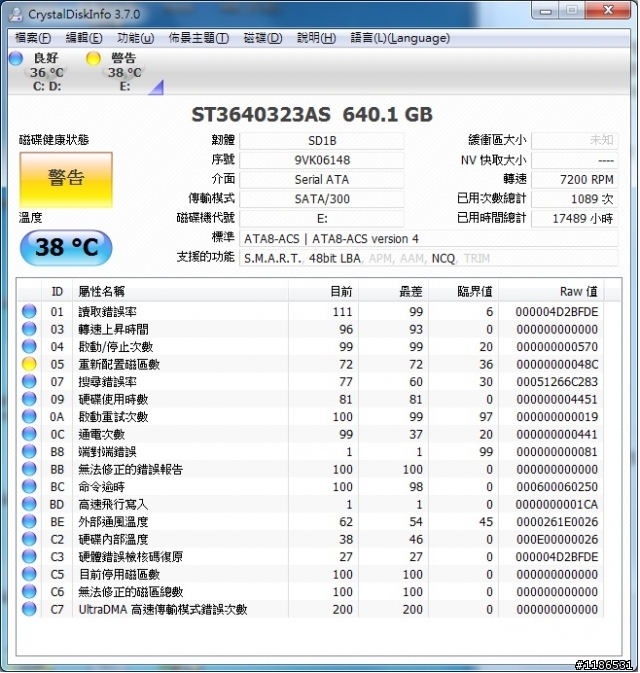
Task: Click the drive letter field E:
Action: (x=322, y=218)
